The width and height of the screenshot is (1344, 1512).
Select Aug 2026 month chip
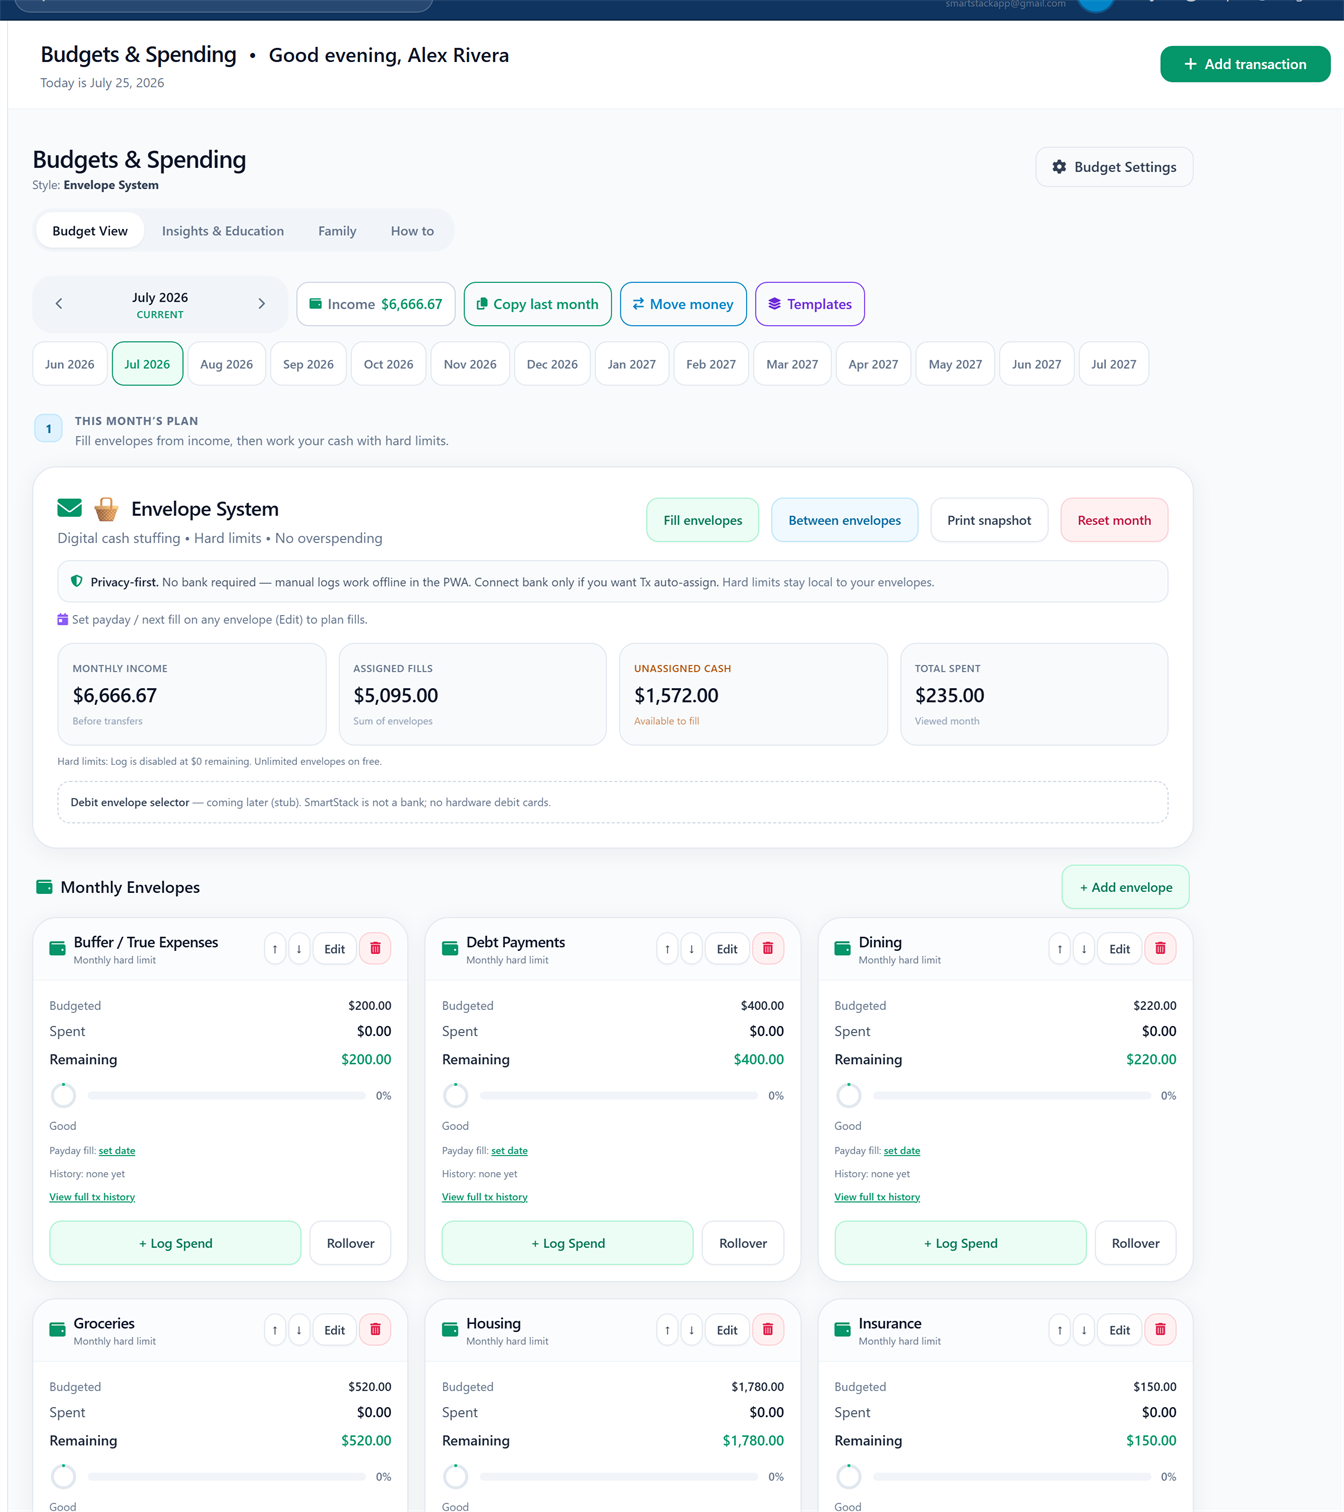226,364
